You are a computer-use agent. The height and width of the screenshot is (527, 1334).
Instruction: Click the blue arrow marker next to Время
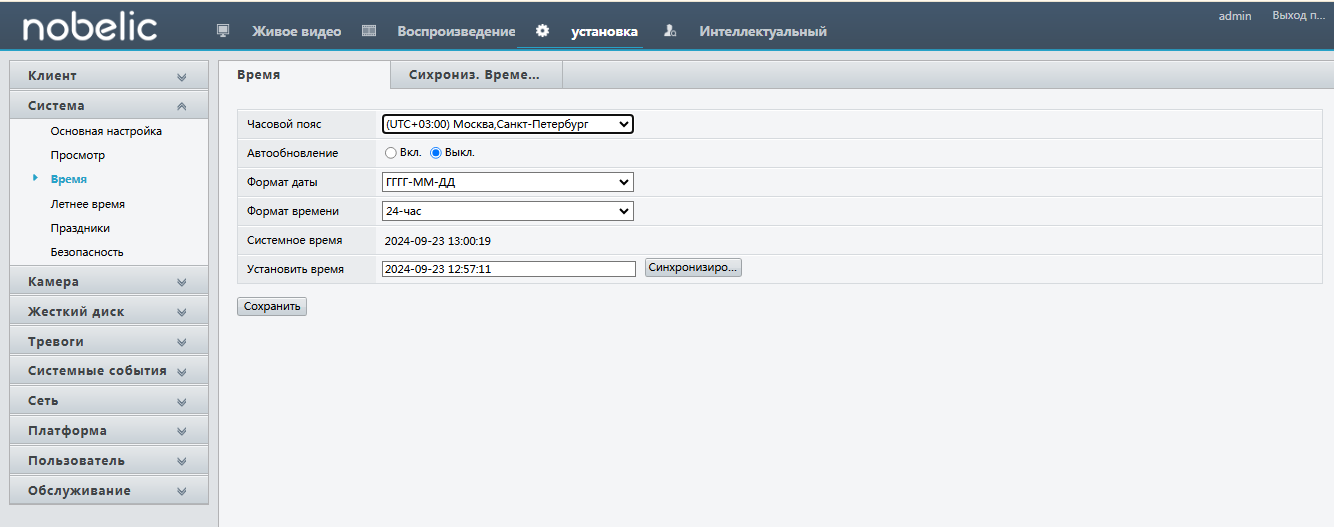point(36,178)
